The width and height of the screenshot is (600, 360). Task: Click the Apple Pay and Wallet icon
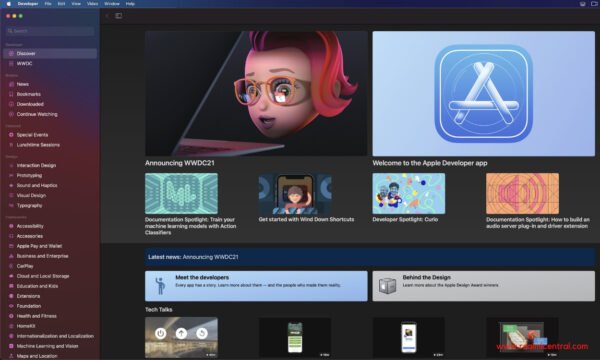(x=11, y=246)
